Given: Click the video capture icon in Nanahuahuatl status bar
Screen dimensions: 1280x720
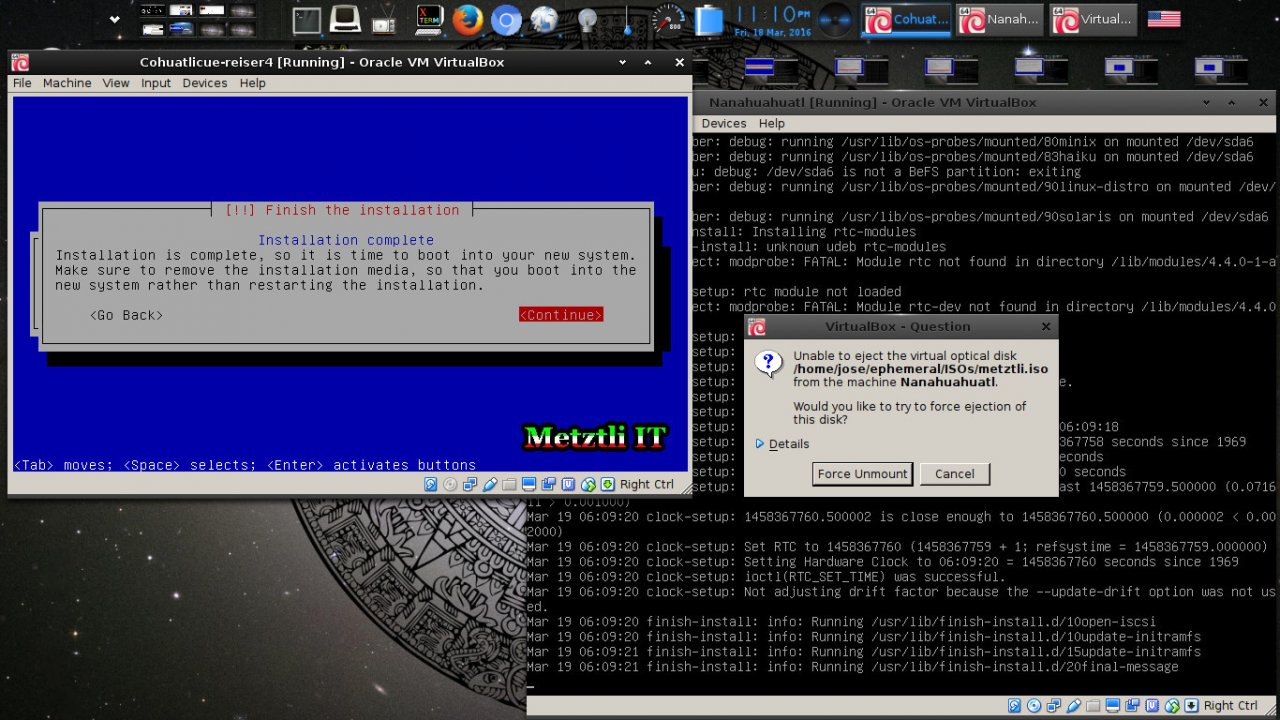Looking at the screenshot, I should 1132,706.
